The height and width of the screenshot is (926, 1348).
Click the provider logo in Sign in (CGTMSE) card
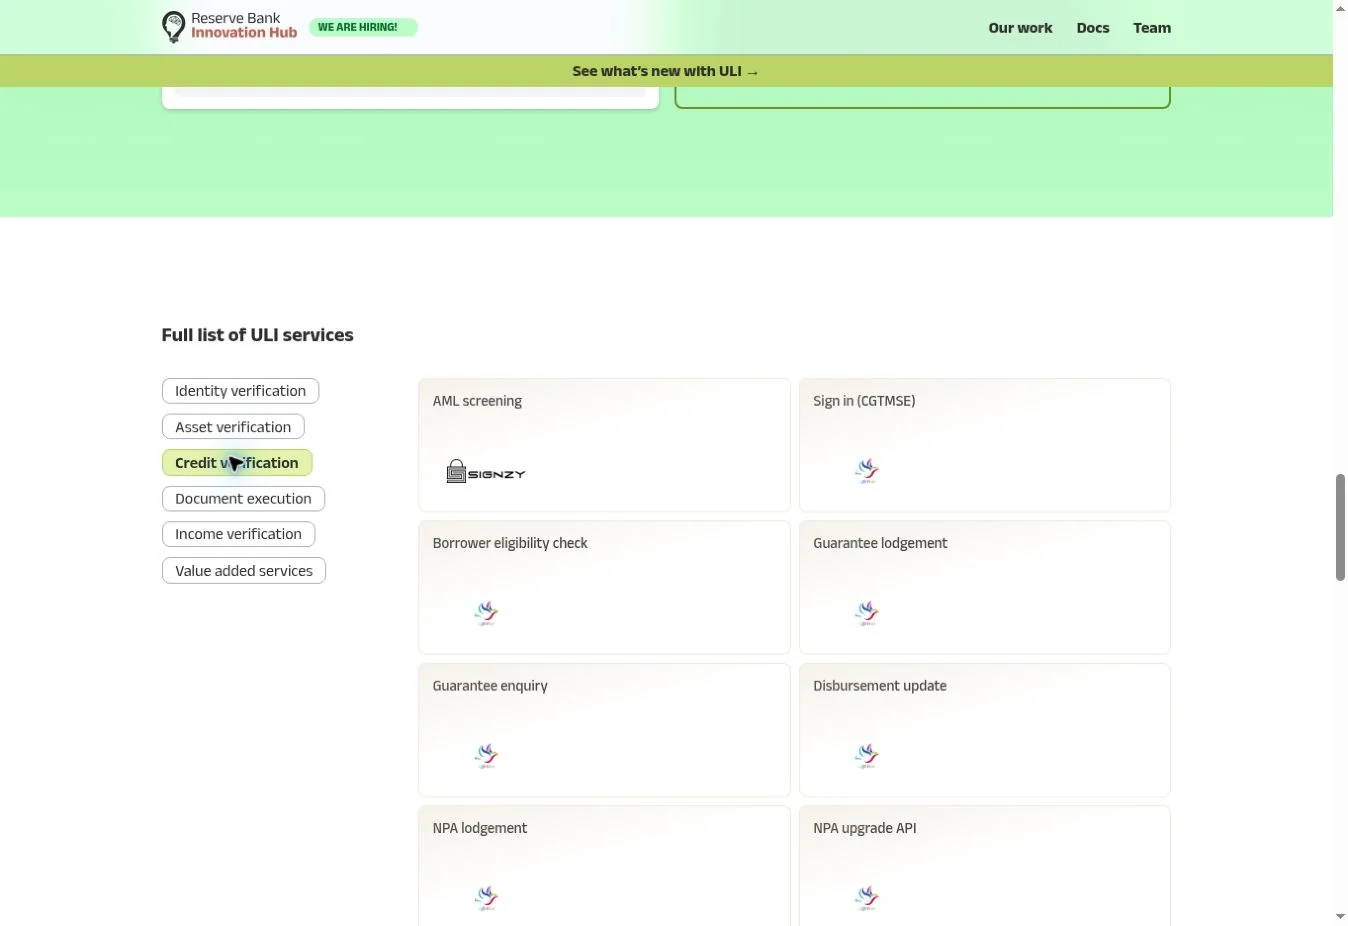pos(867,471)
